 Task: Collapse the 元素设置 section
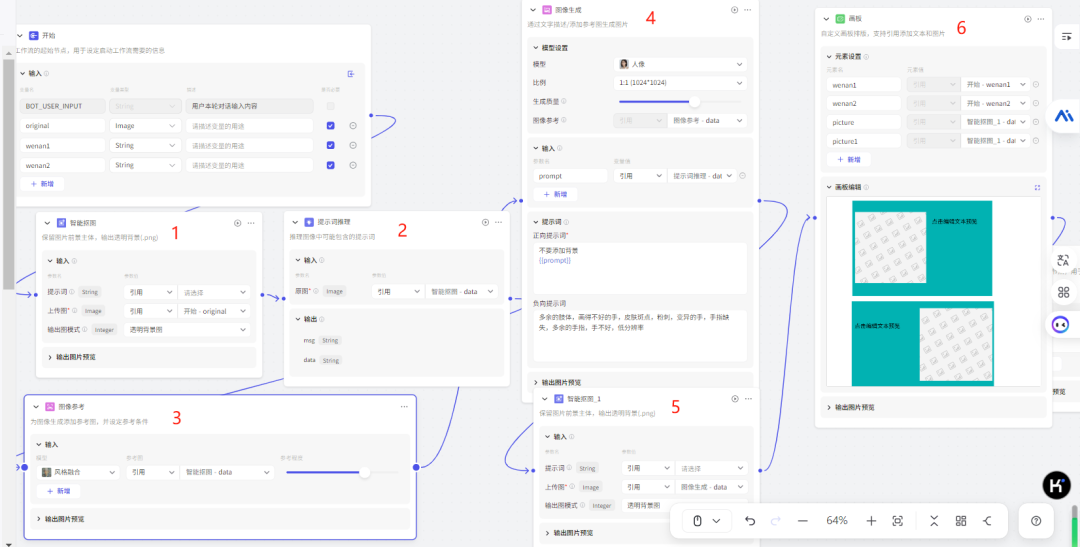pos(829,57)
